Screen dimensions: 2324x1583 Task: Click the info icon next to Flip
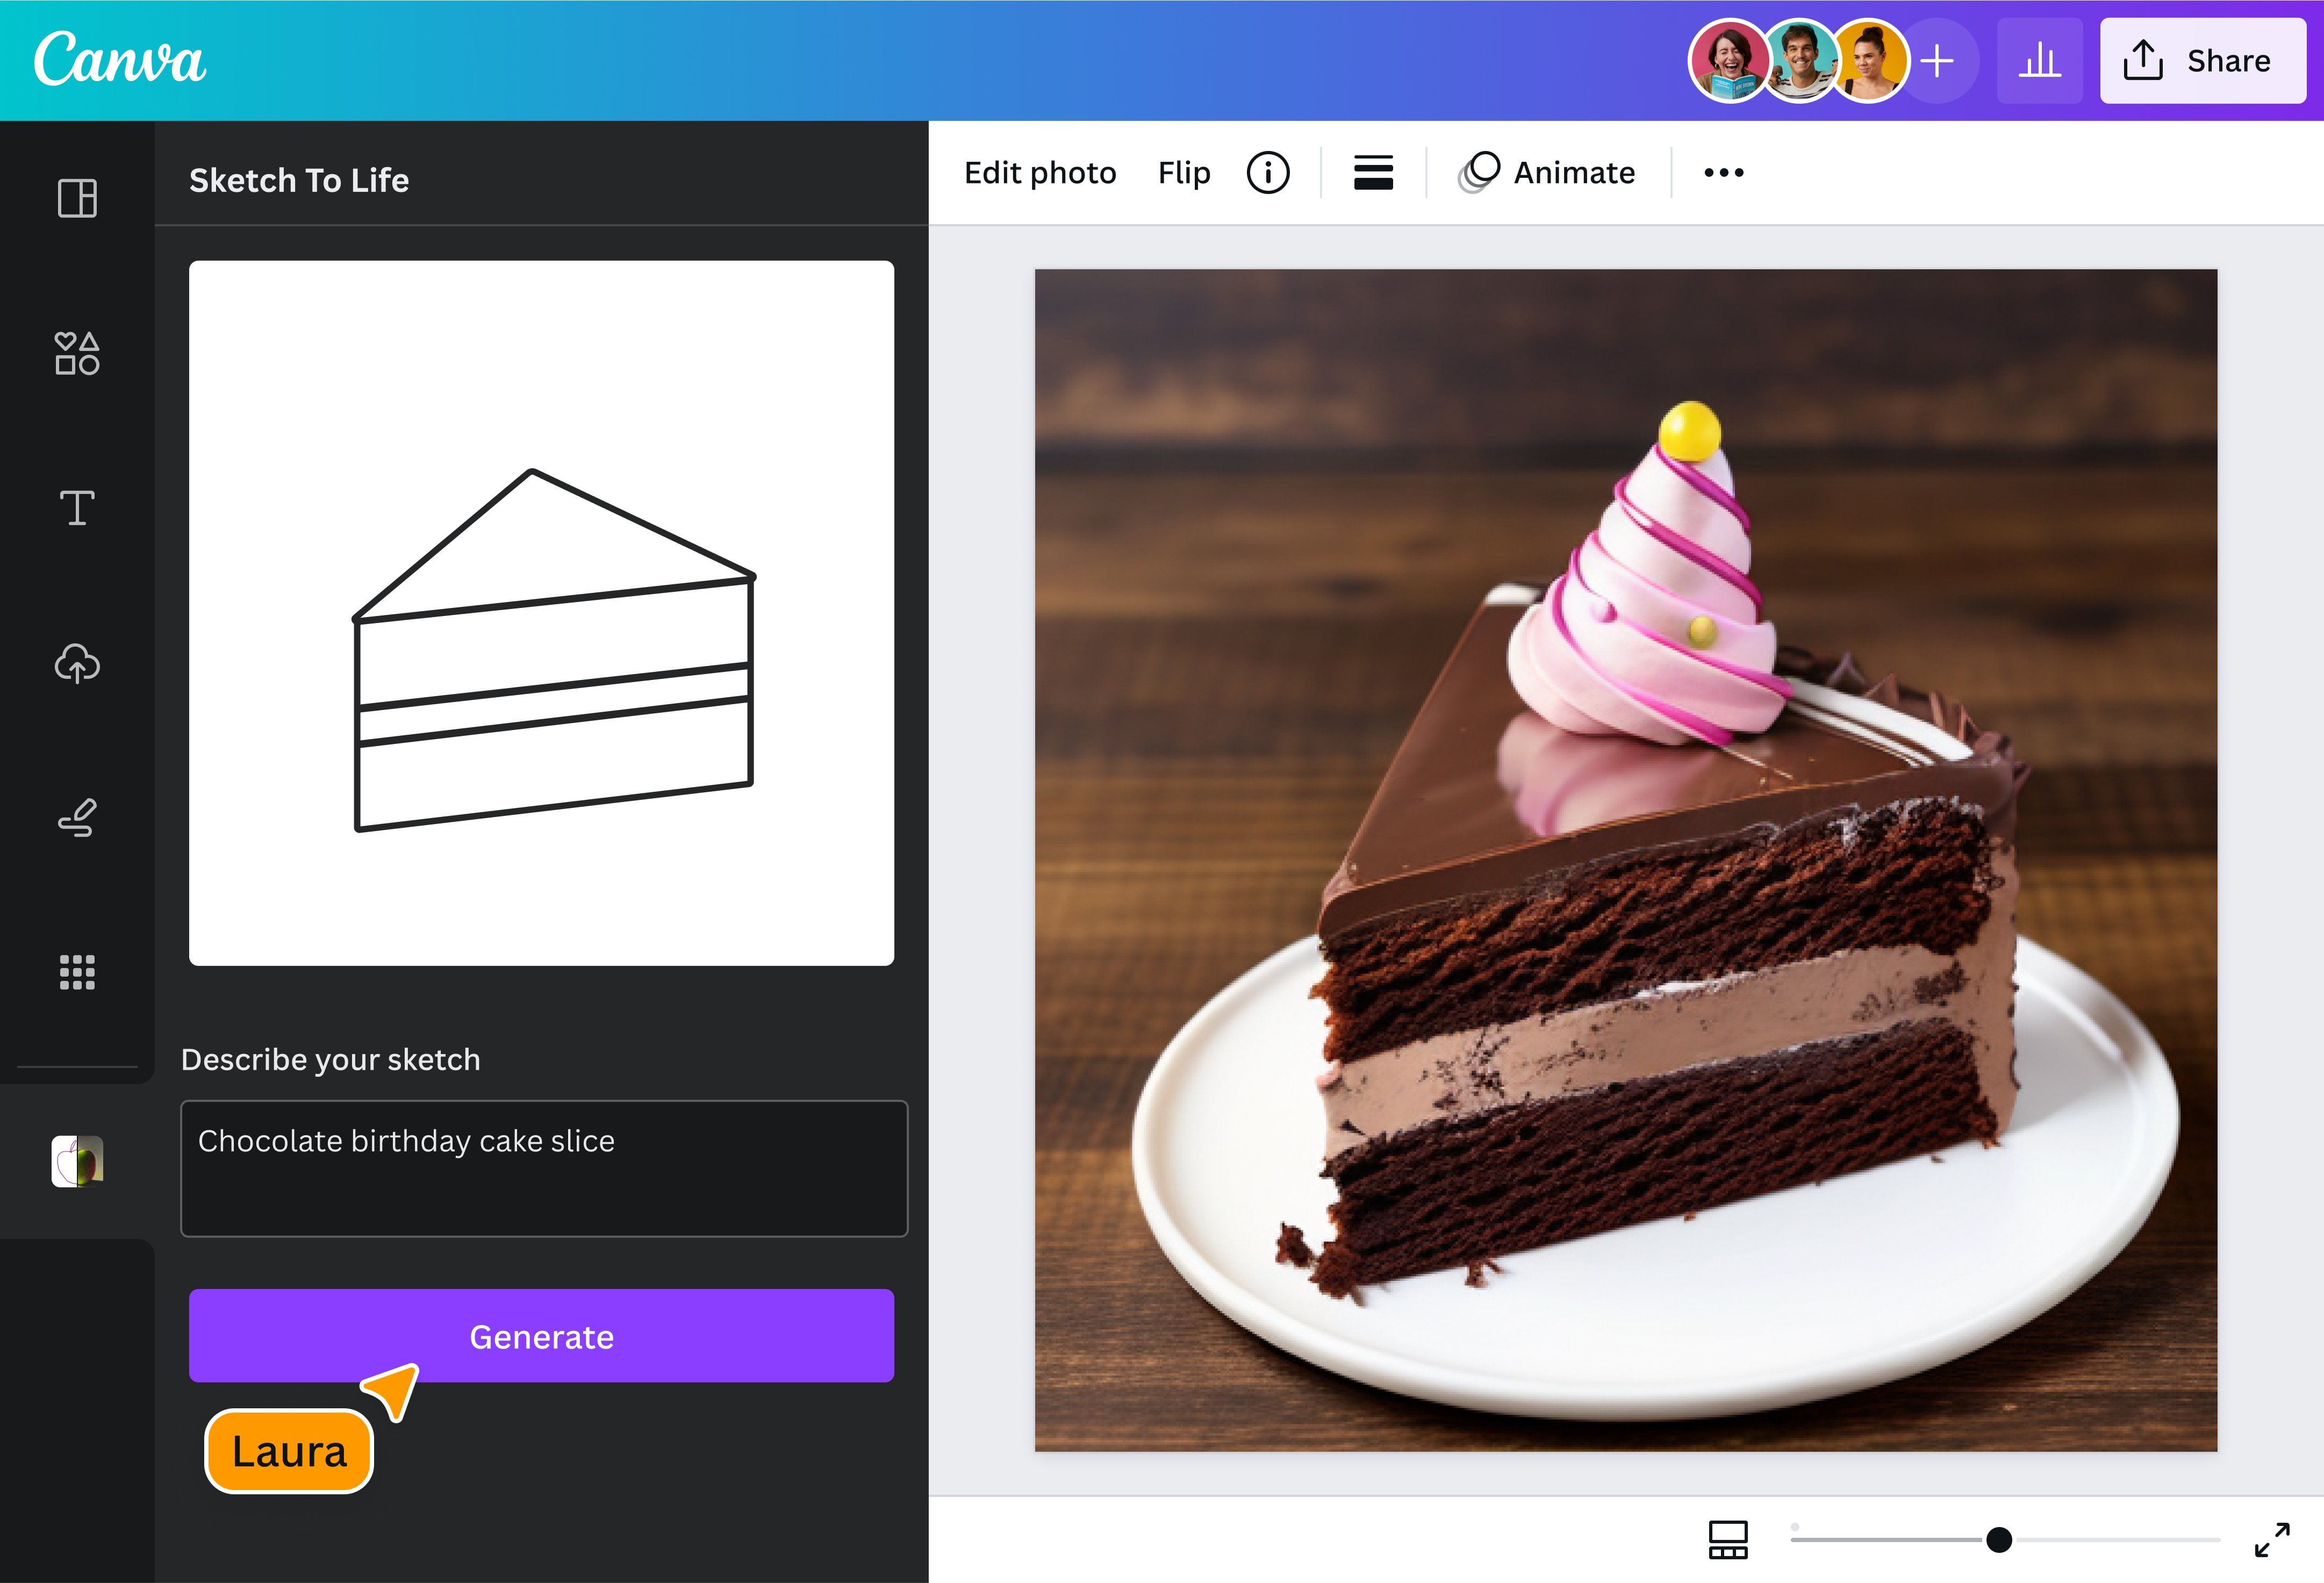(1268, 171)
